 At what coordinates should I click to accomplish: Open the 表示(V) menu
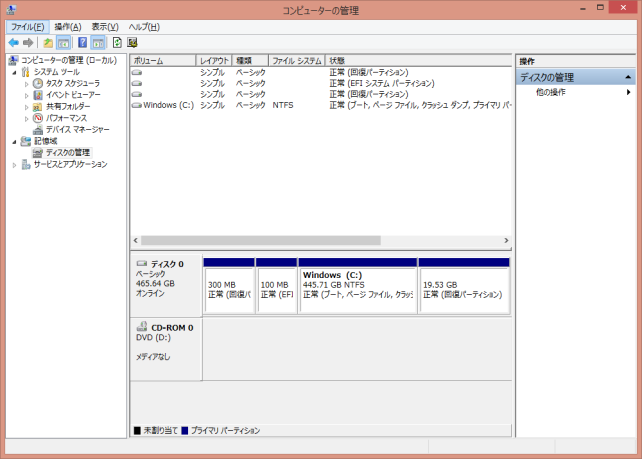pos(104,26)
